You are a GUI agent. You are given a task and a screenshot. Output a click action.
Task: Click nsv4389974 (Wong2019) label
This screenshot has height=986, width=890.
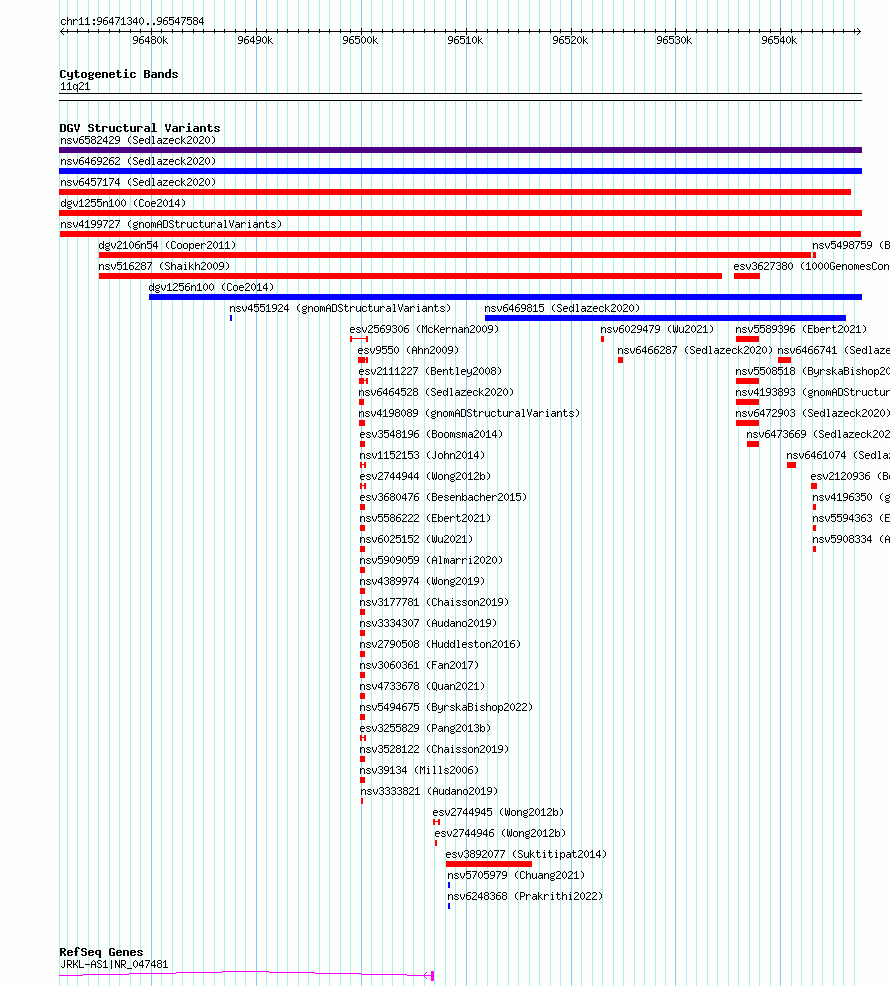point(422,582)
